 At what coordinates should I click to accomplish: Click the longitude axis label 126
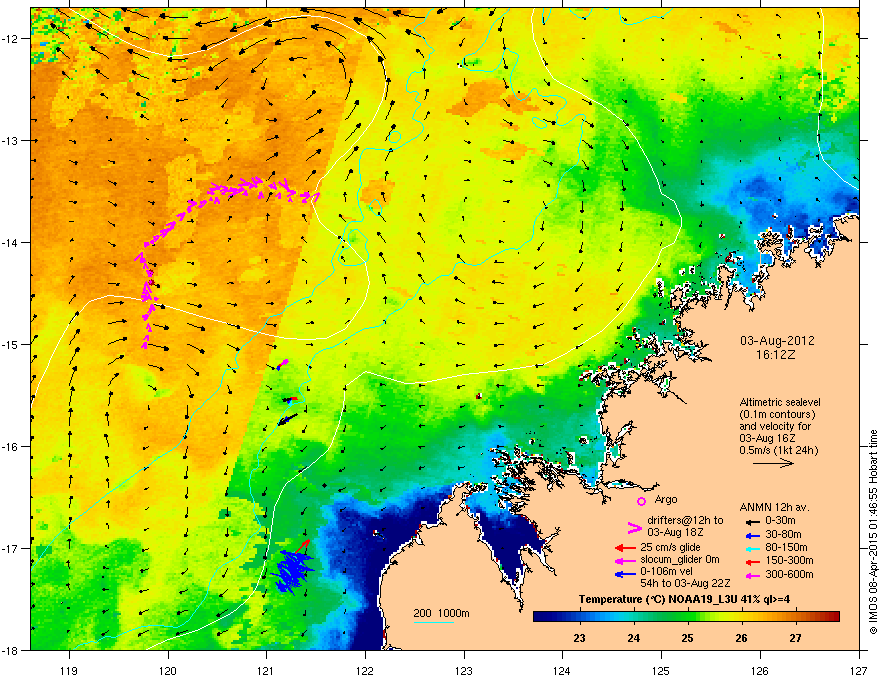760,670
